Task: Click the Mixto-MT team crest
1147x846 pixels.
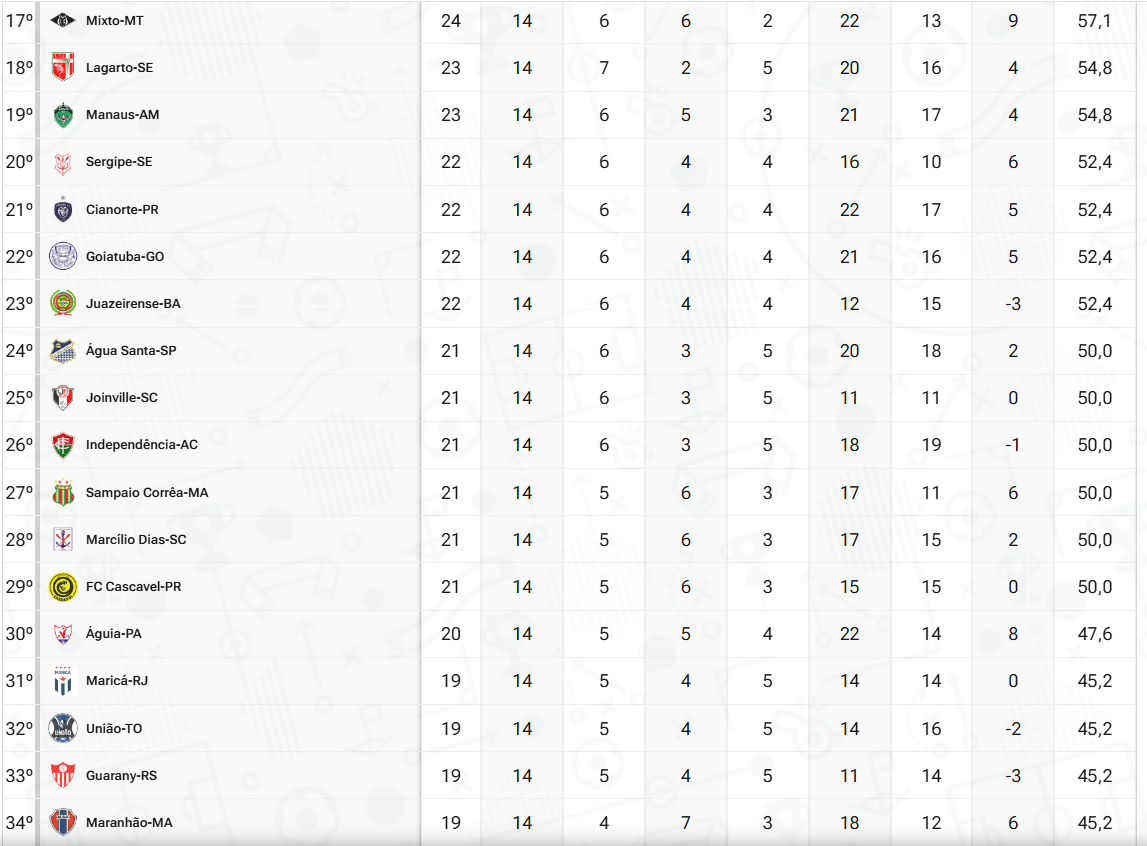Action: pos(62,20)
